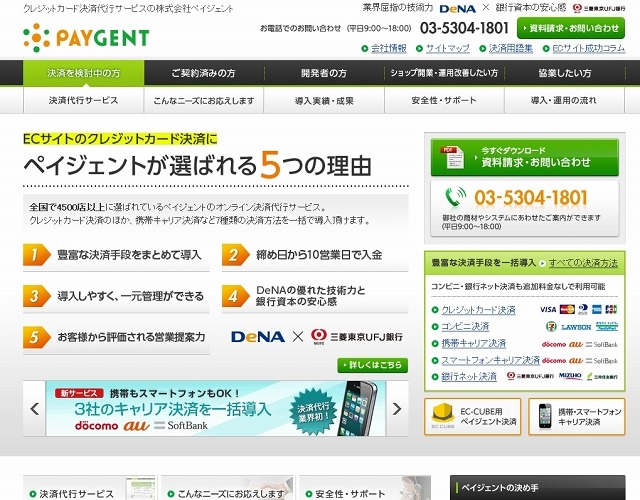Image resolution: width=640 pixels, height=500 pixels.
Task: Click the docomo logo on banner
Action: pos(96,426)
